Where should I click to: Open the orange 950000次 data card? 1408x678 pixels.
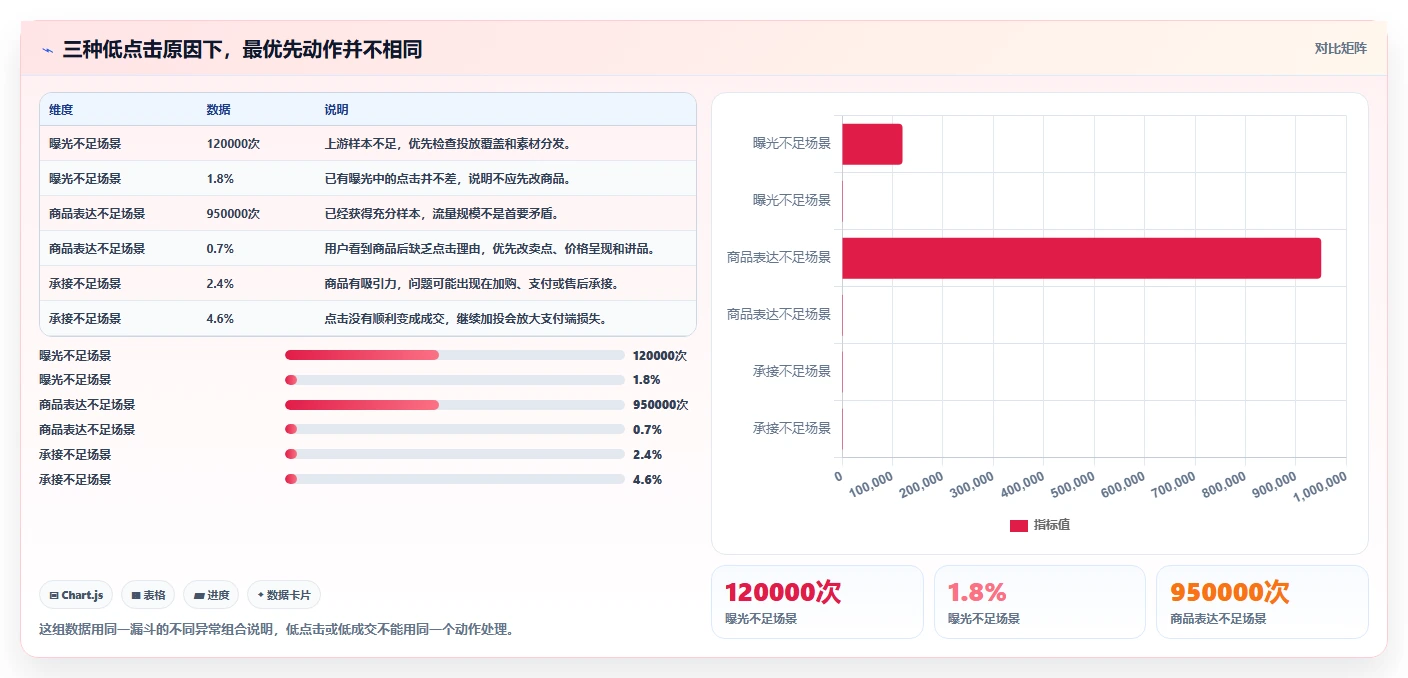point(1262,601)
